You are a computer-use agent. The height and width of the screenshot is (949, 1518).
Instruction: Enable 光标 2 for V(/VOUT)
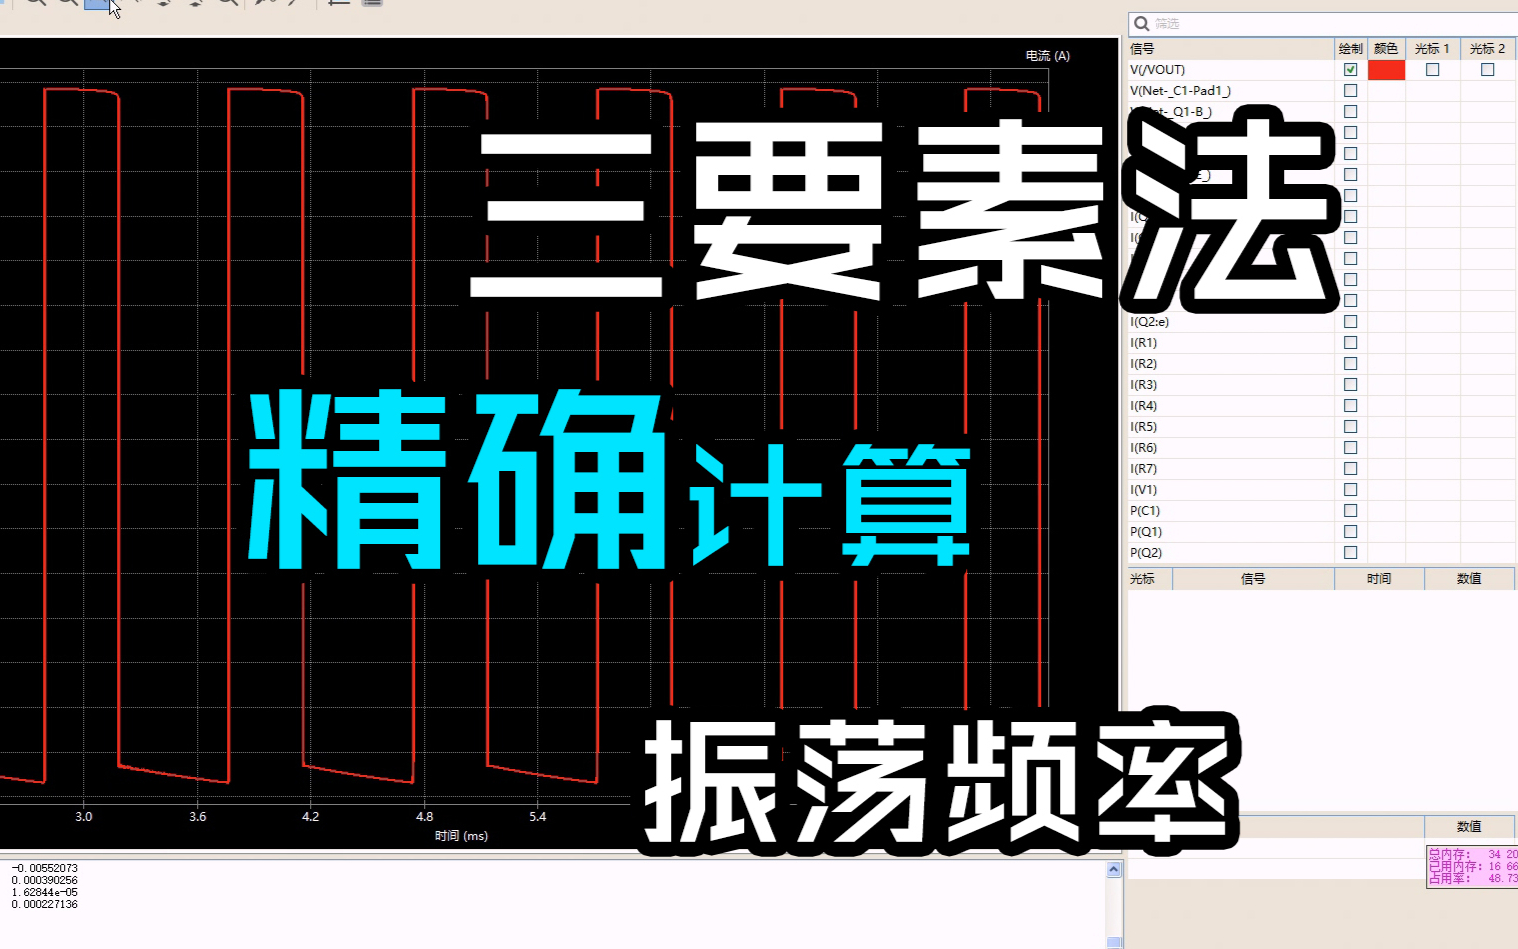(1487, 70)
